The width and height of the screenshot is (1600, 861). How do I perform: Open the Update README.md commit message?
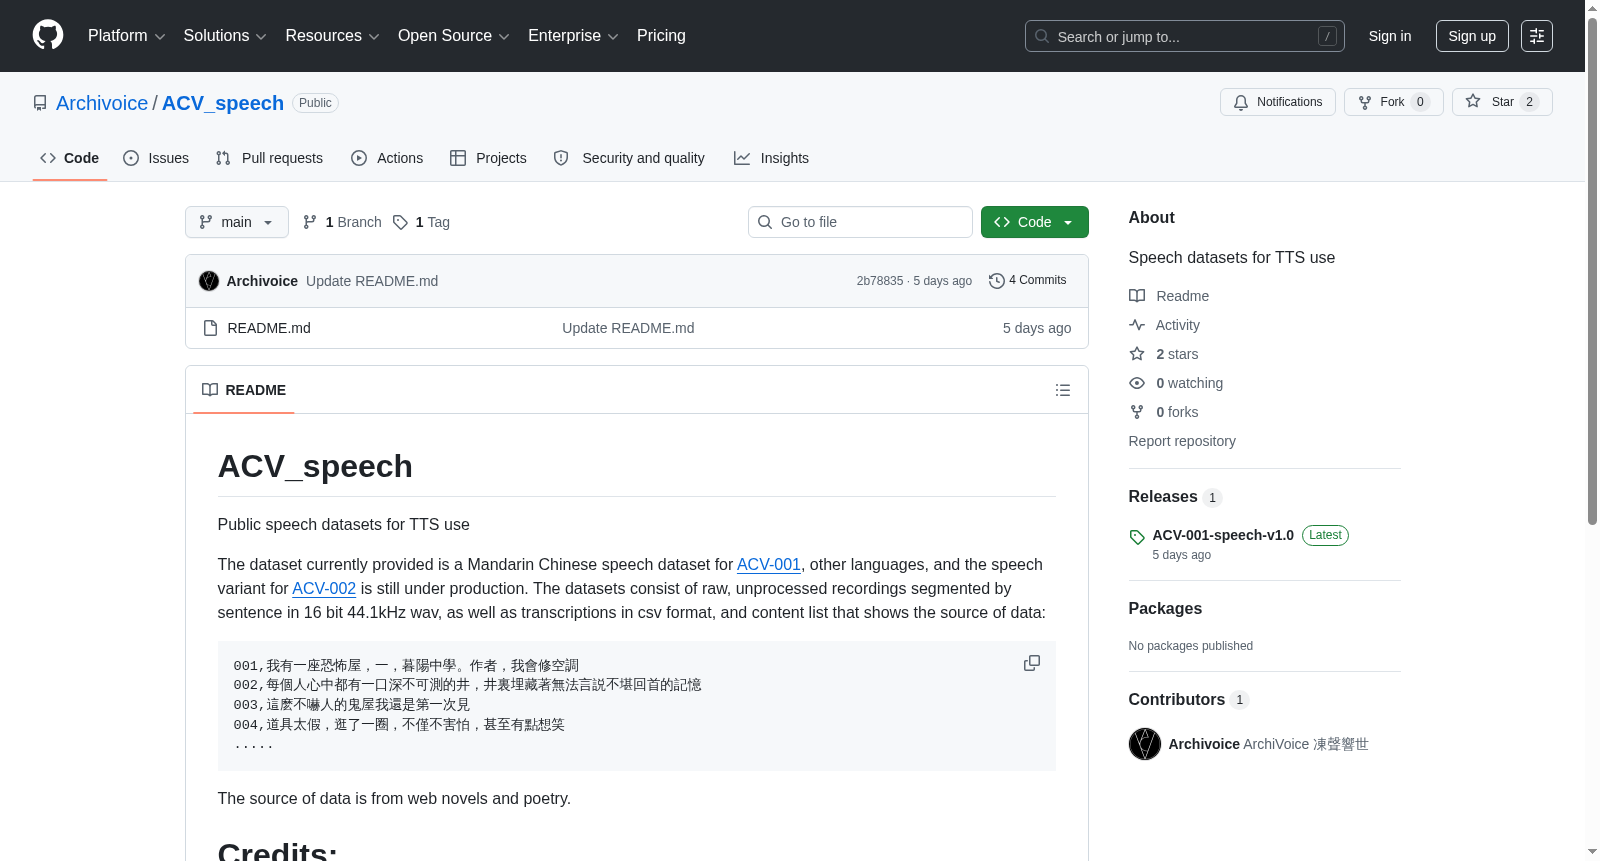pyautogui.click(x=372, y=281)
